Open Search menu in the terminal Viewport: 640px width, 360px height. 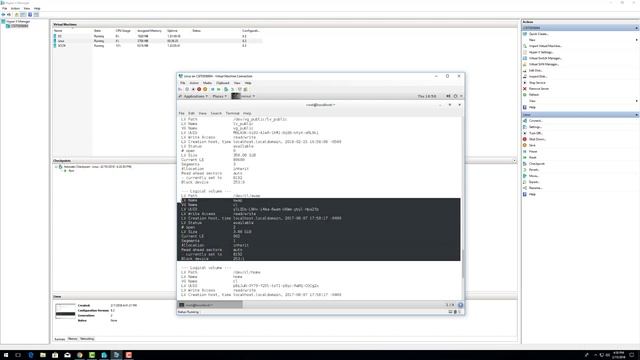pyautogui.click(x=216, y=113)
